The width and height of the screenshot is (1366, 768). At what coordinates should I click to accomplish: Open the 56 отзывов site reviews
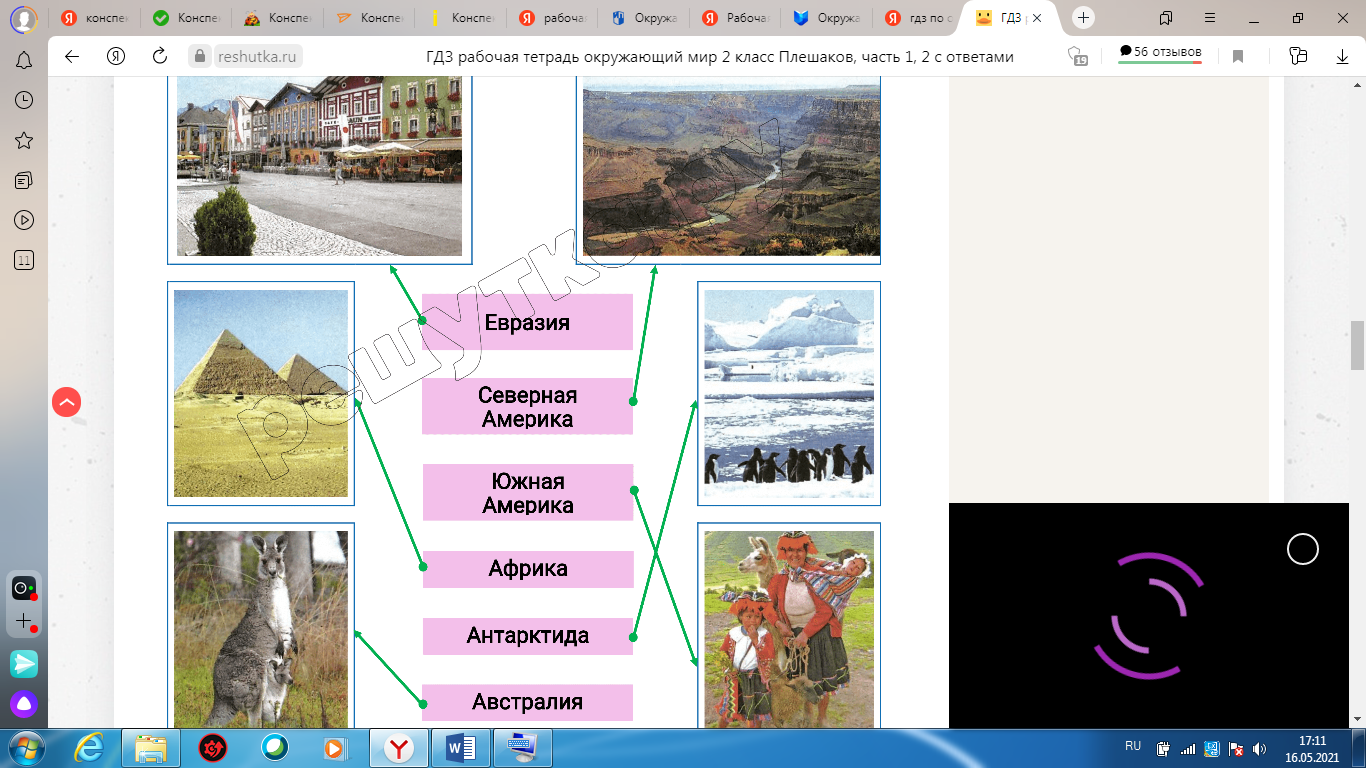(1160, 54)
